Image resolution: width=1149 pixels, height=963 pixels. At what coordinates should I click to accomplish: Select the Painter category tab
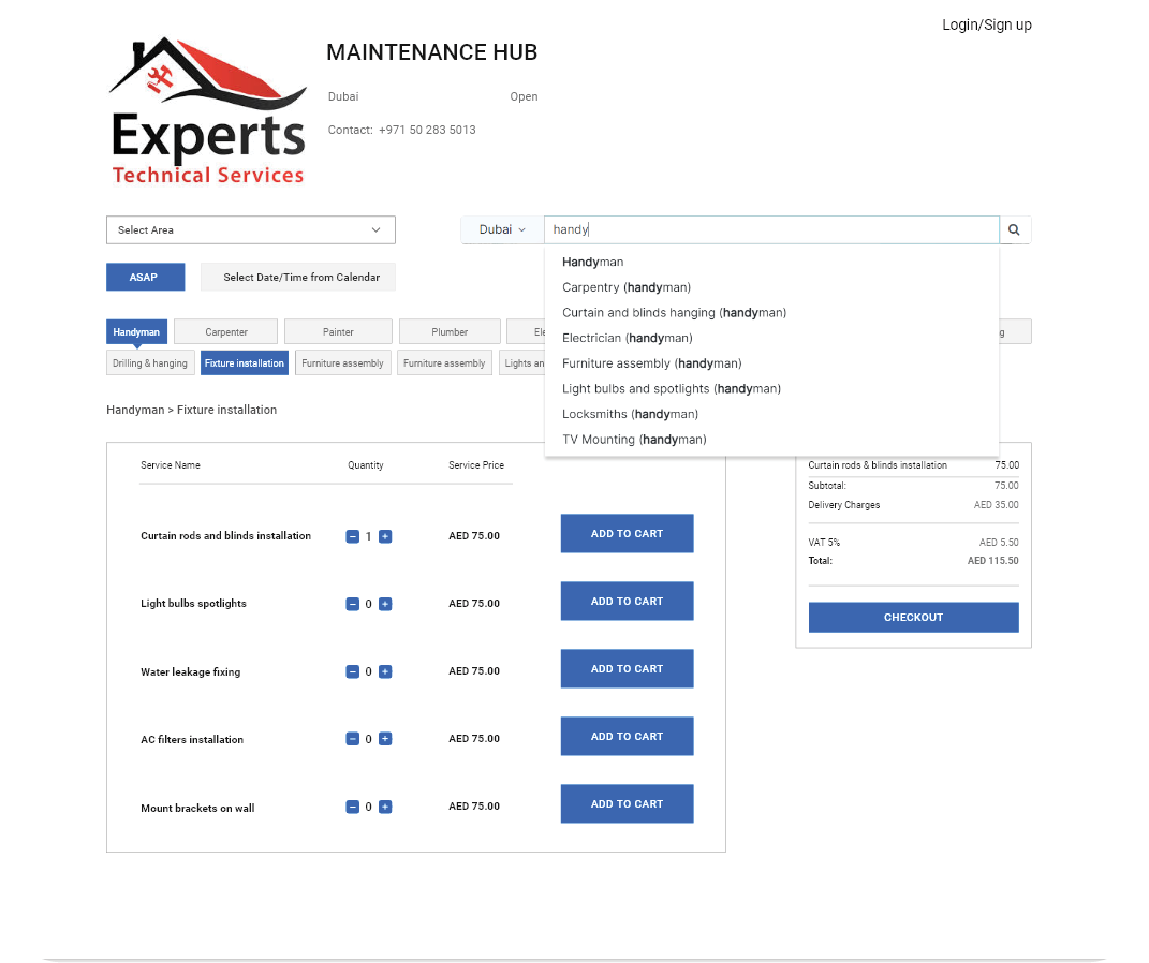(x=338, y=332)
